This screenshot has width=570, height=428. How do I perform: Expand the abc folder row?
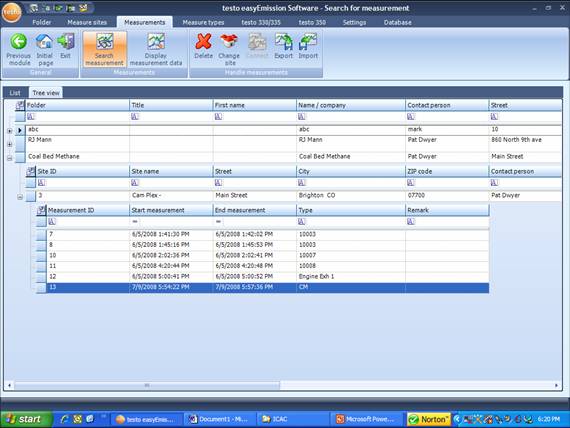tap(9, 131)
